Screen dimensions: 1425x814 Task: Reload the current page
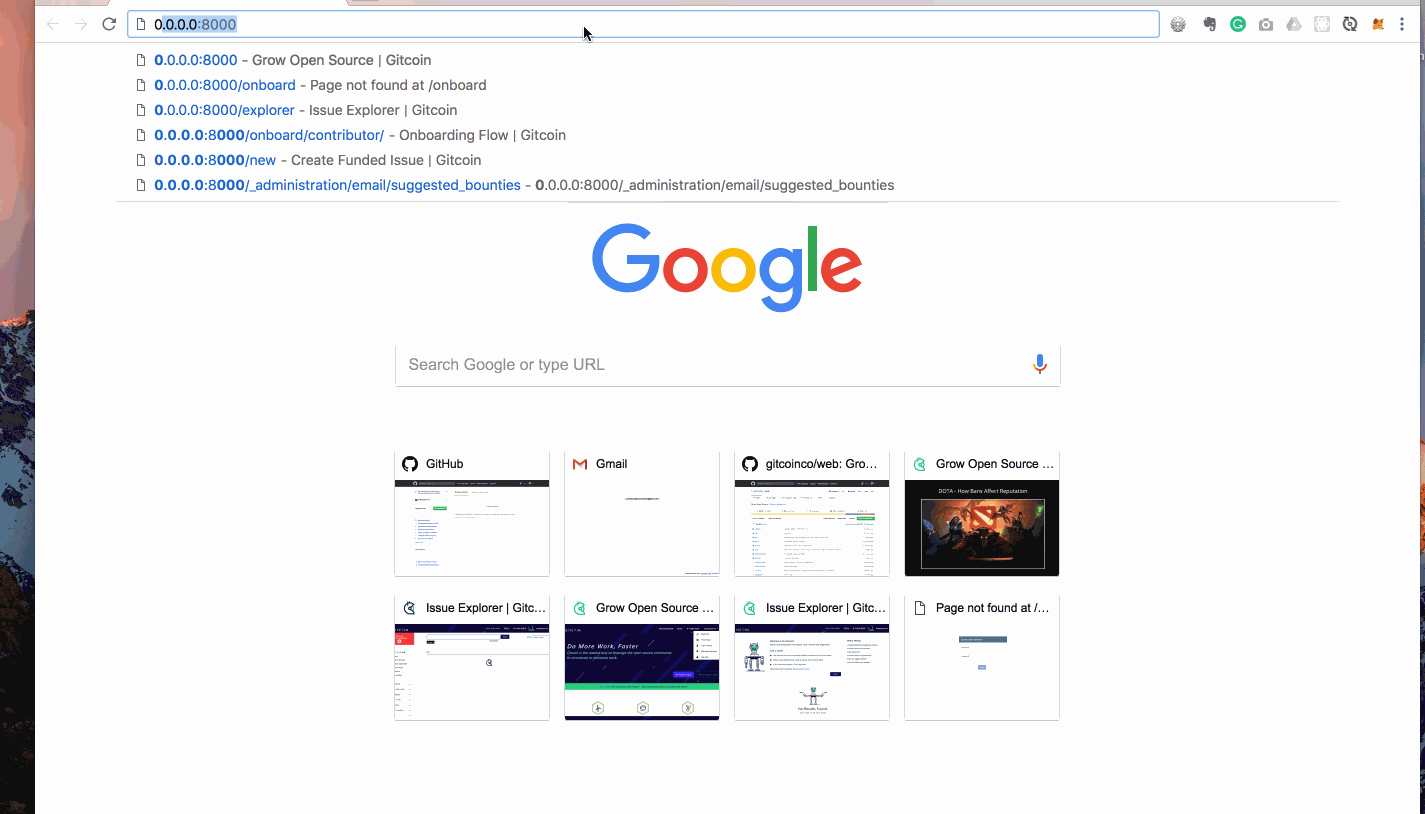tap(110, 24)
